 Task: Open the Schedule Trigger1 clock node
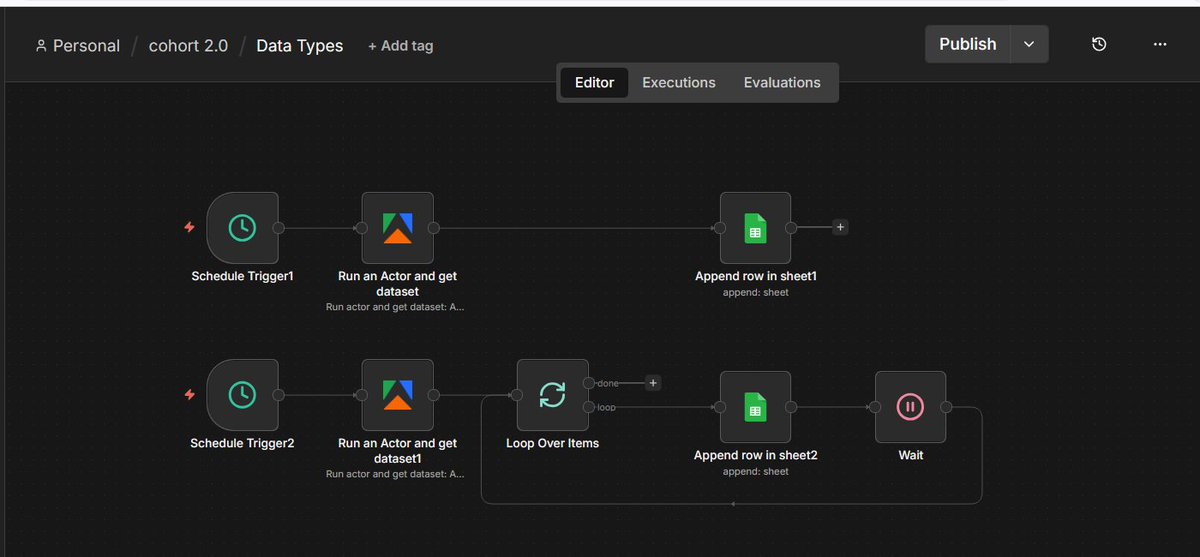(242, 228)
